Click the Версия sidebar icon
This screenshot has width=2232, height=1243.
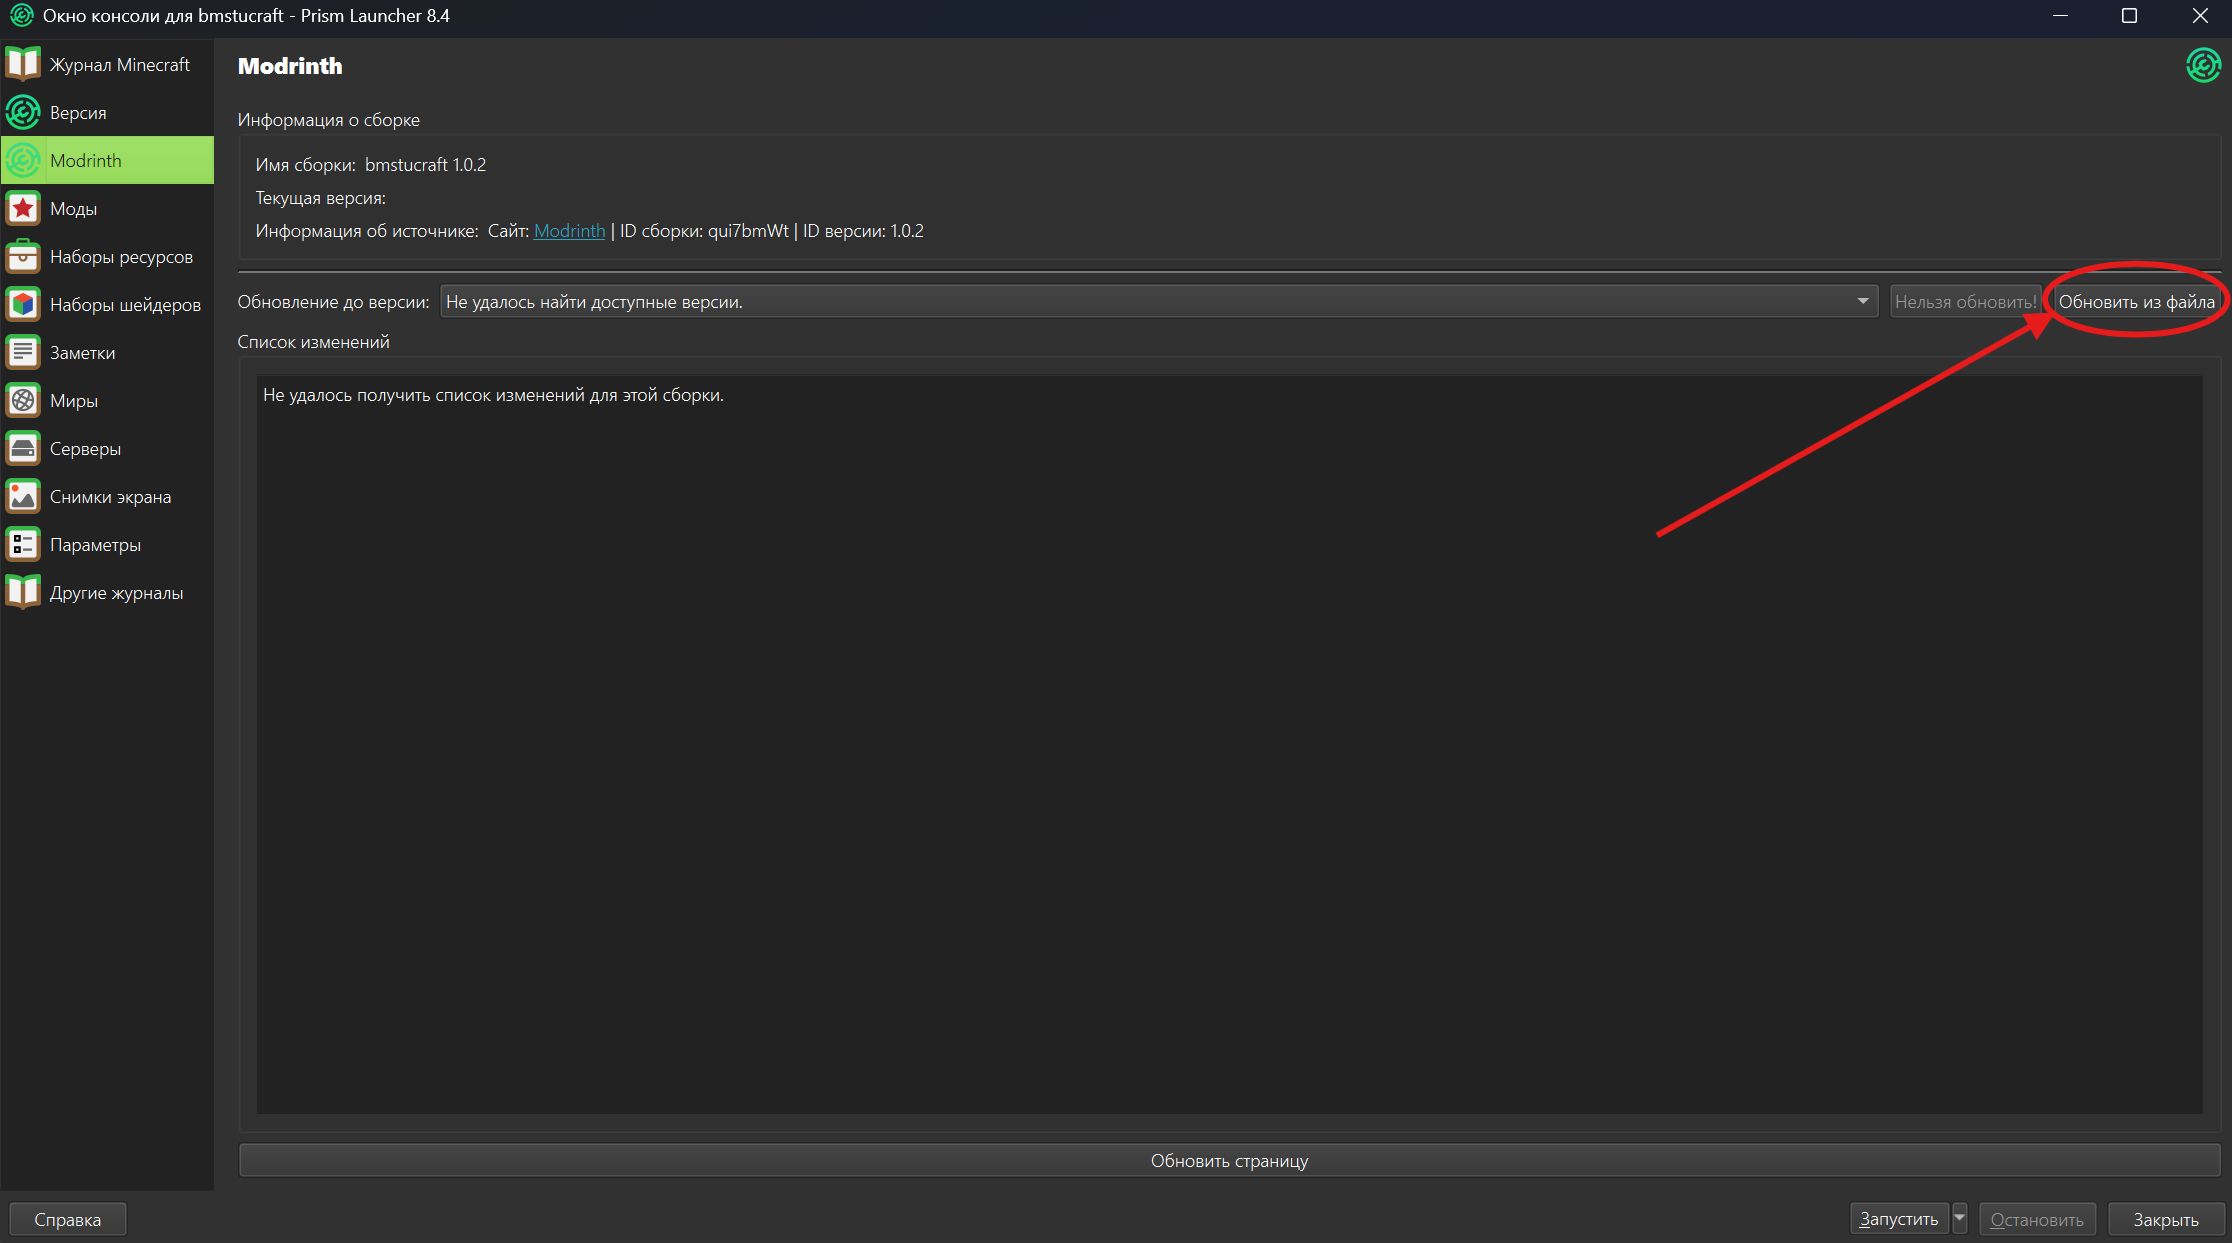click(23, 112)
